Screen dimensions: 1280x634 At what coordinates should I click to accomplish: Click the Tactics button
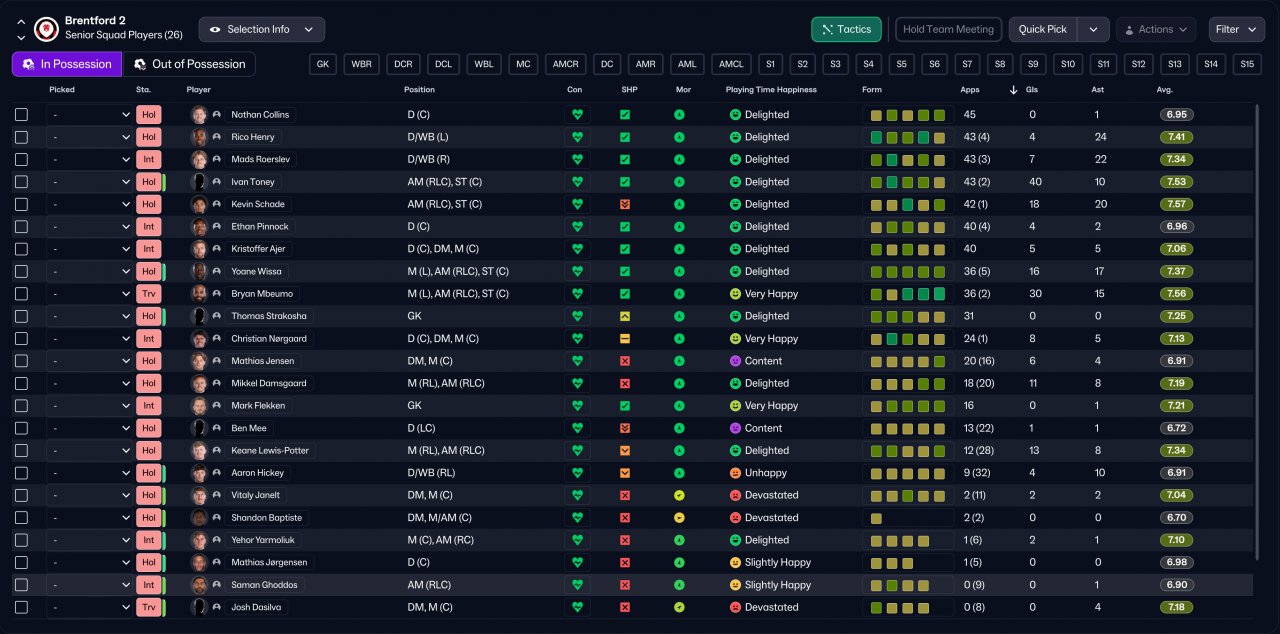[846, 29]
